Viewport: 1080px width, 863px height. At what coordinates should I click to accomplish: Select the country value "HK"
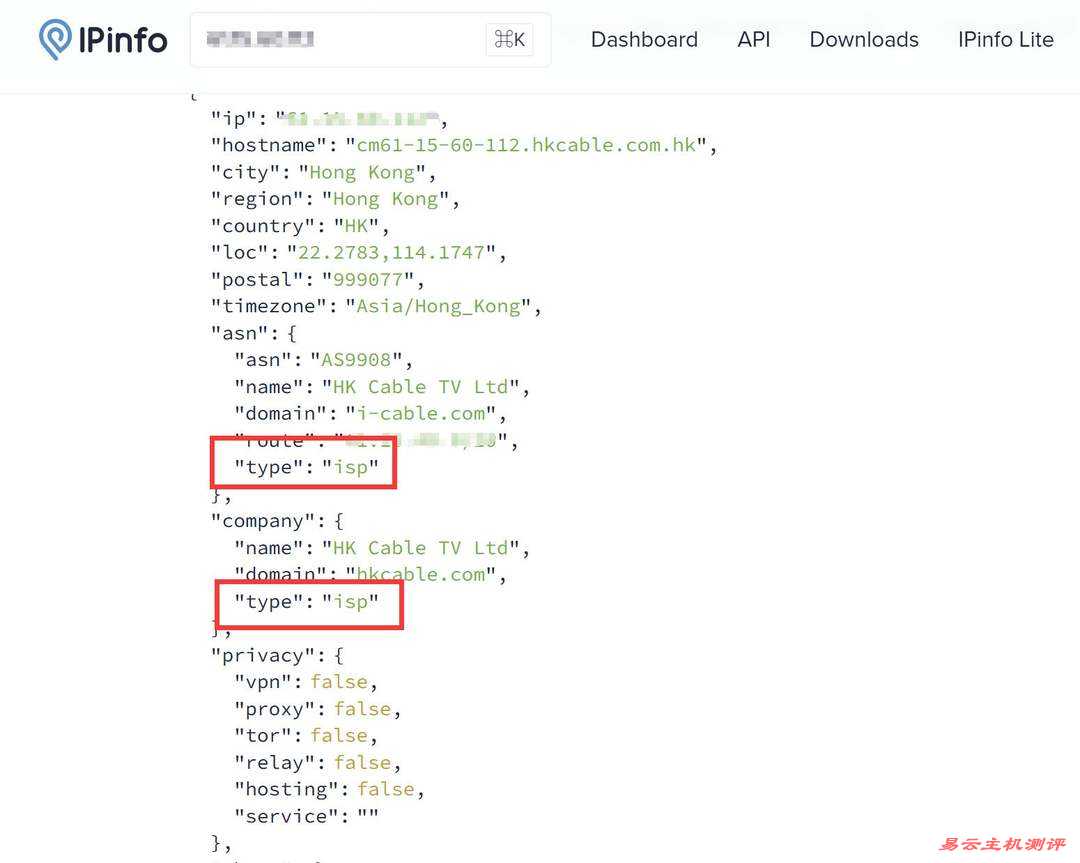356,226
